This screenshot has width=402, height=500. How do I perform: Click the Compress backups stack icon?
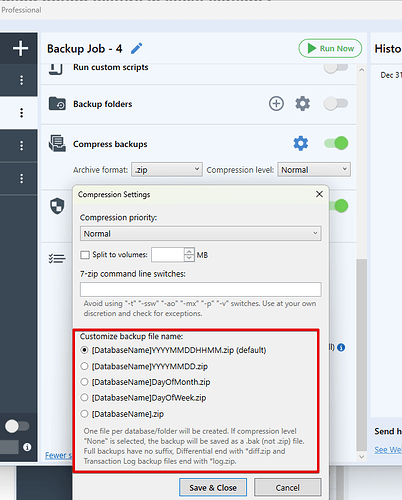click(x=57, y=143)
